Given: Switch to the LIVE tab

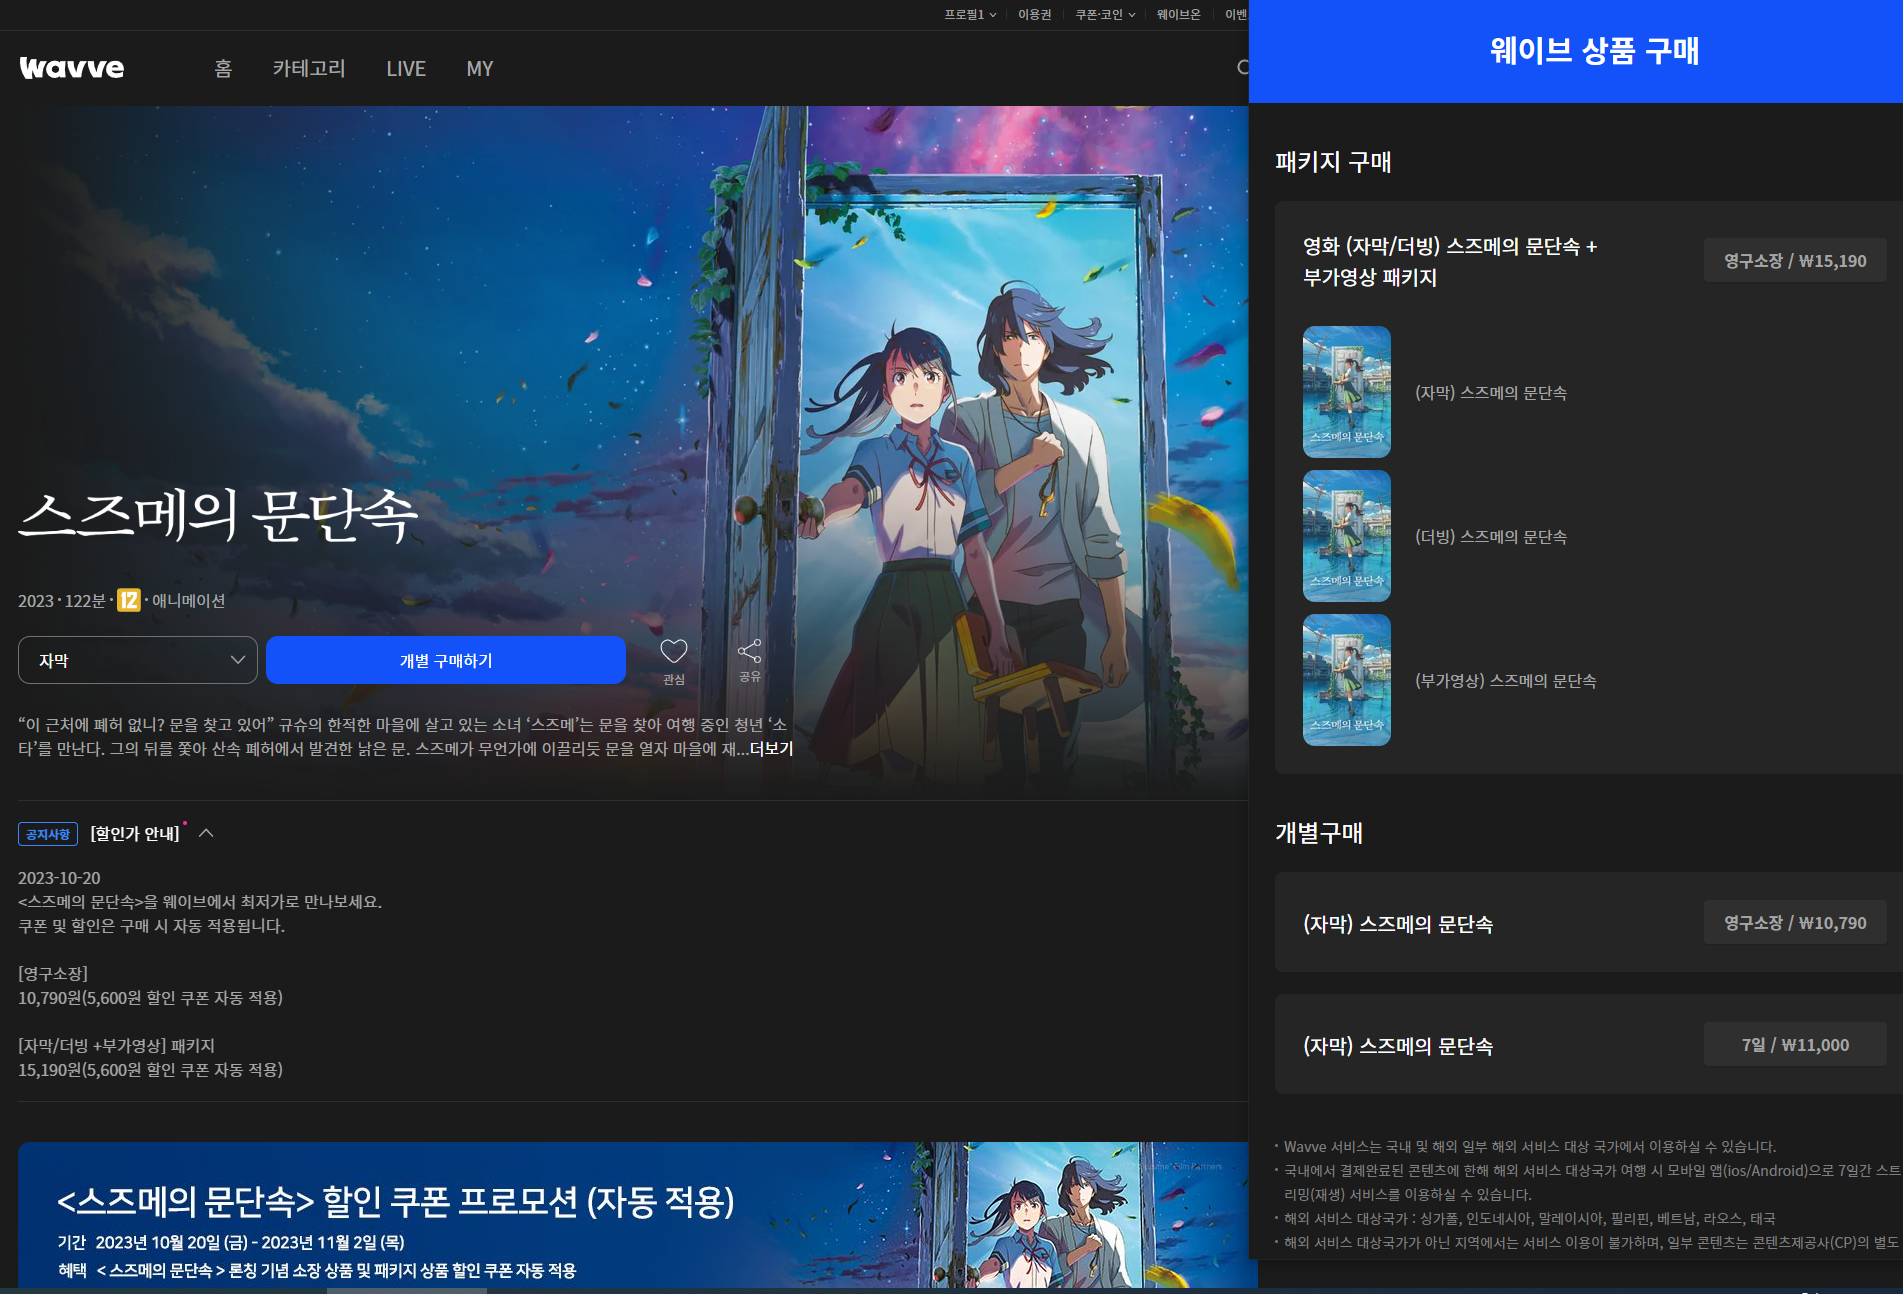Looking at the screenshot, I should (x=406, y=68).
